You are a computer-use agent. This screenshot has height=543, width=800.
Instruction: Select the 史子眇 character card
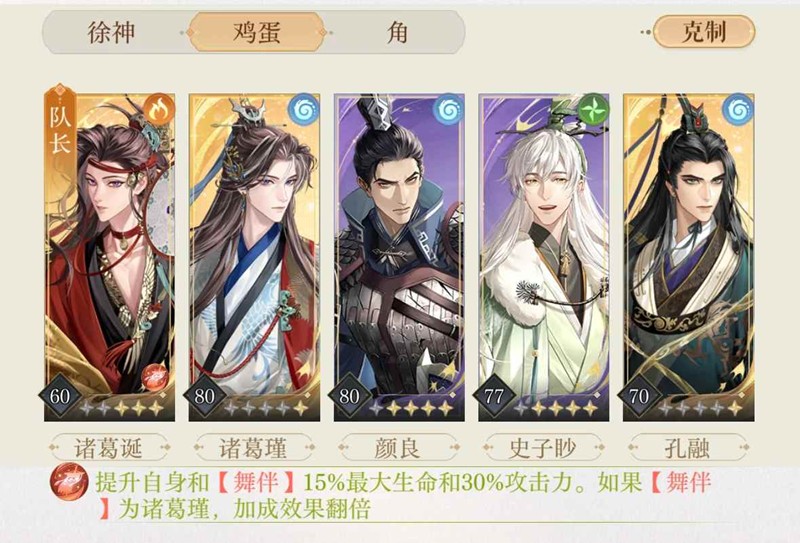pos(543,257)
